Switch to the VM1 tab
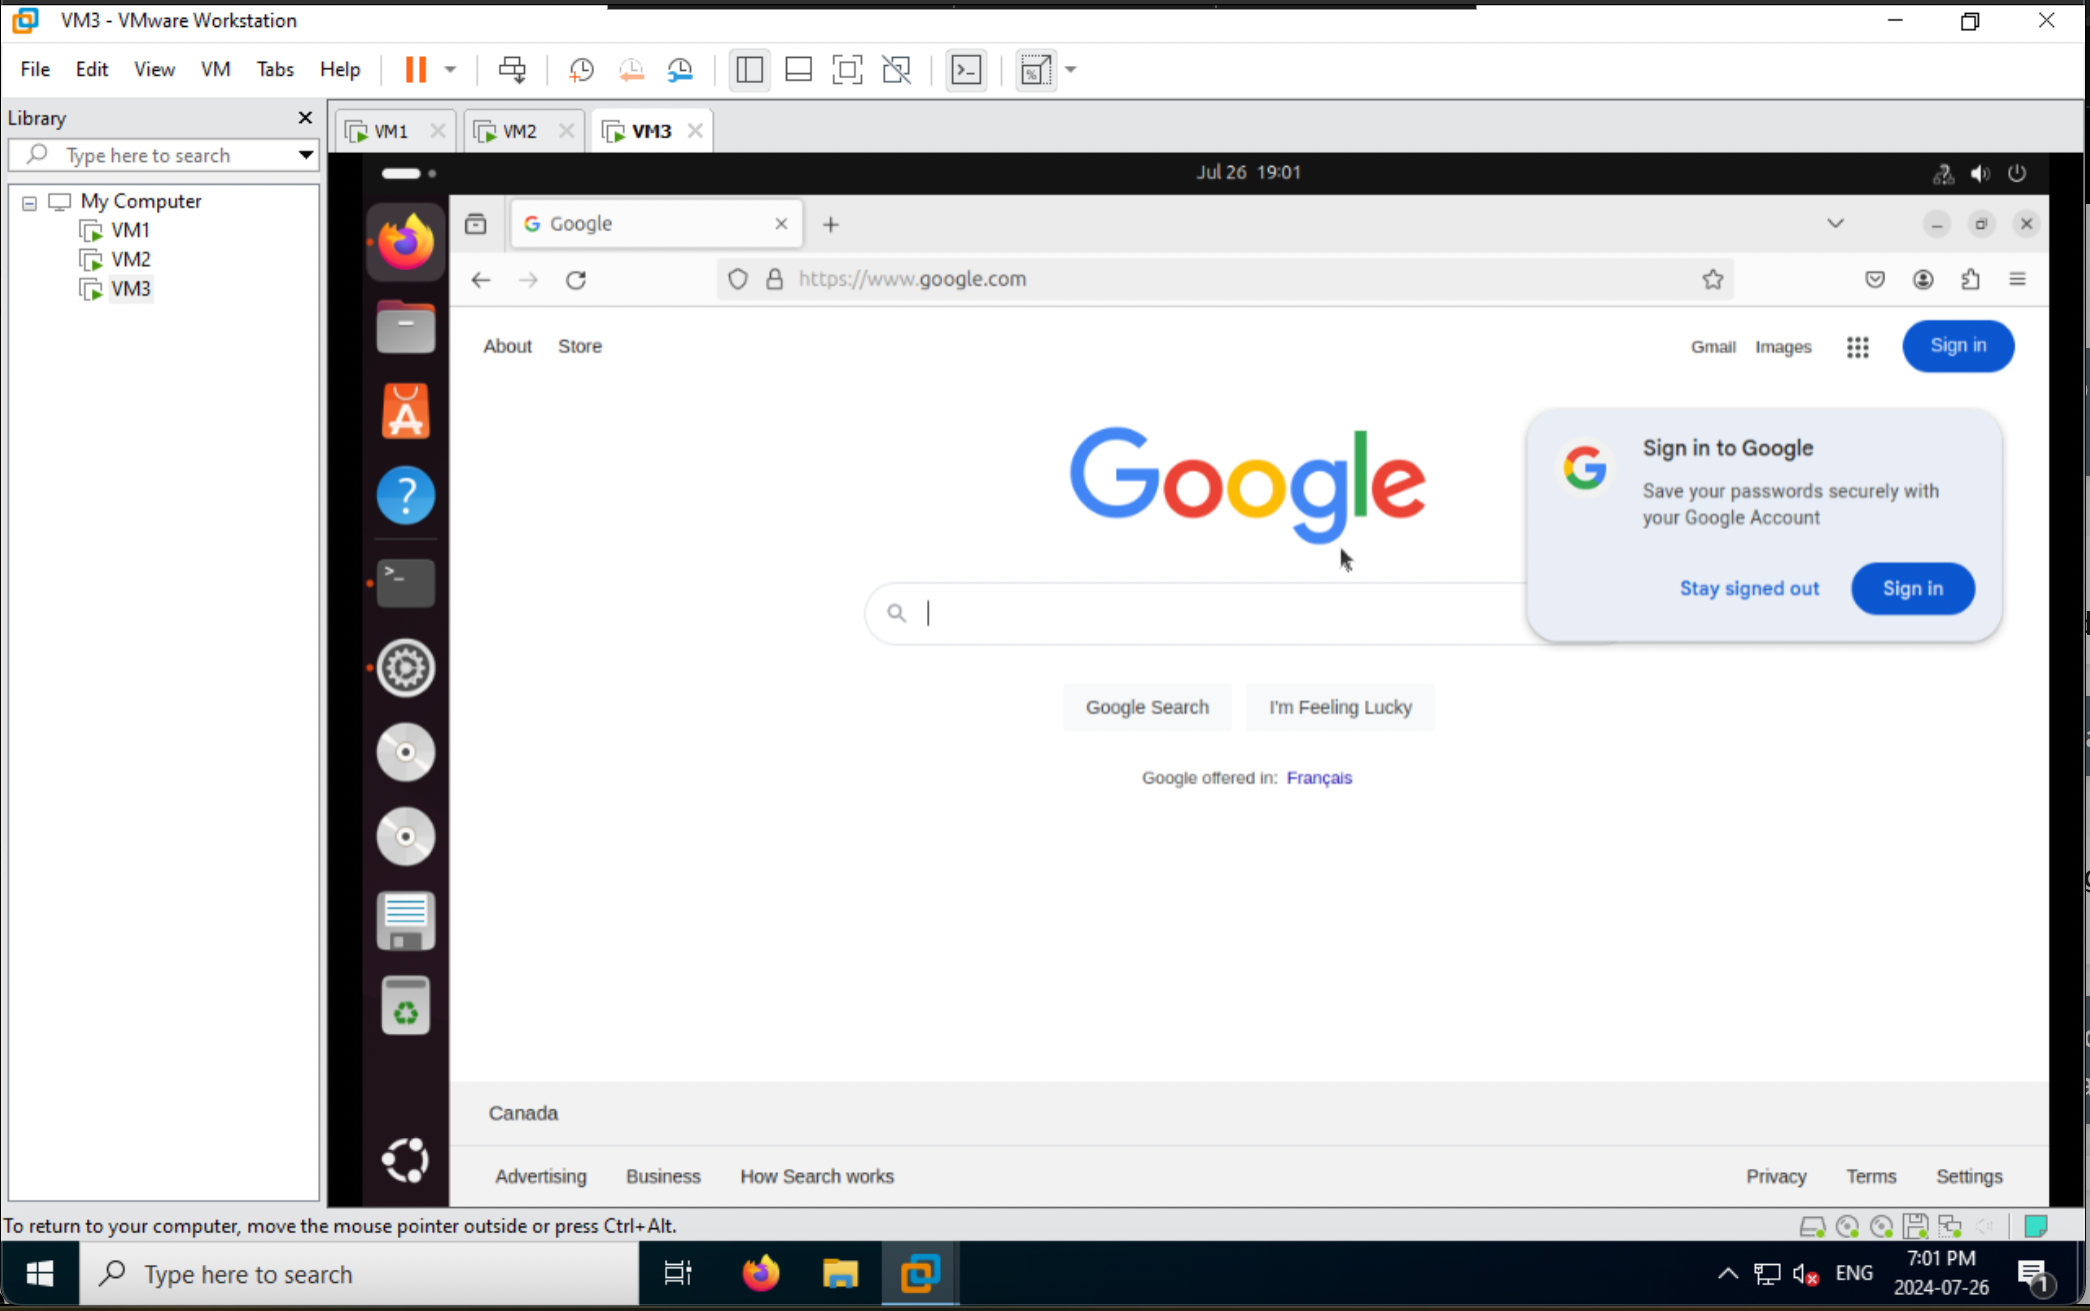The width and height of the screenshot is (2090, 1311). pyautogui.click(x=392, y=130)
